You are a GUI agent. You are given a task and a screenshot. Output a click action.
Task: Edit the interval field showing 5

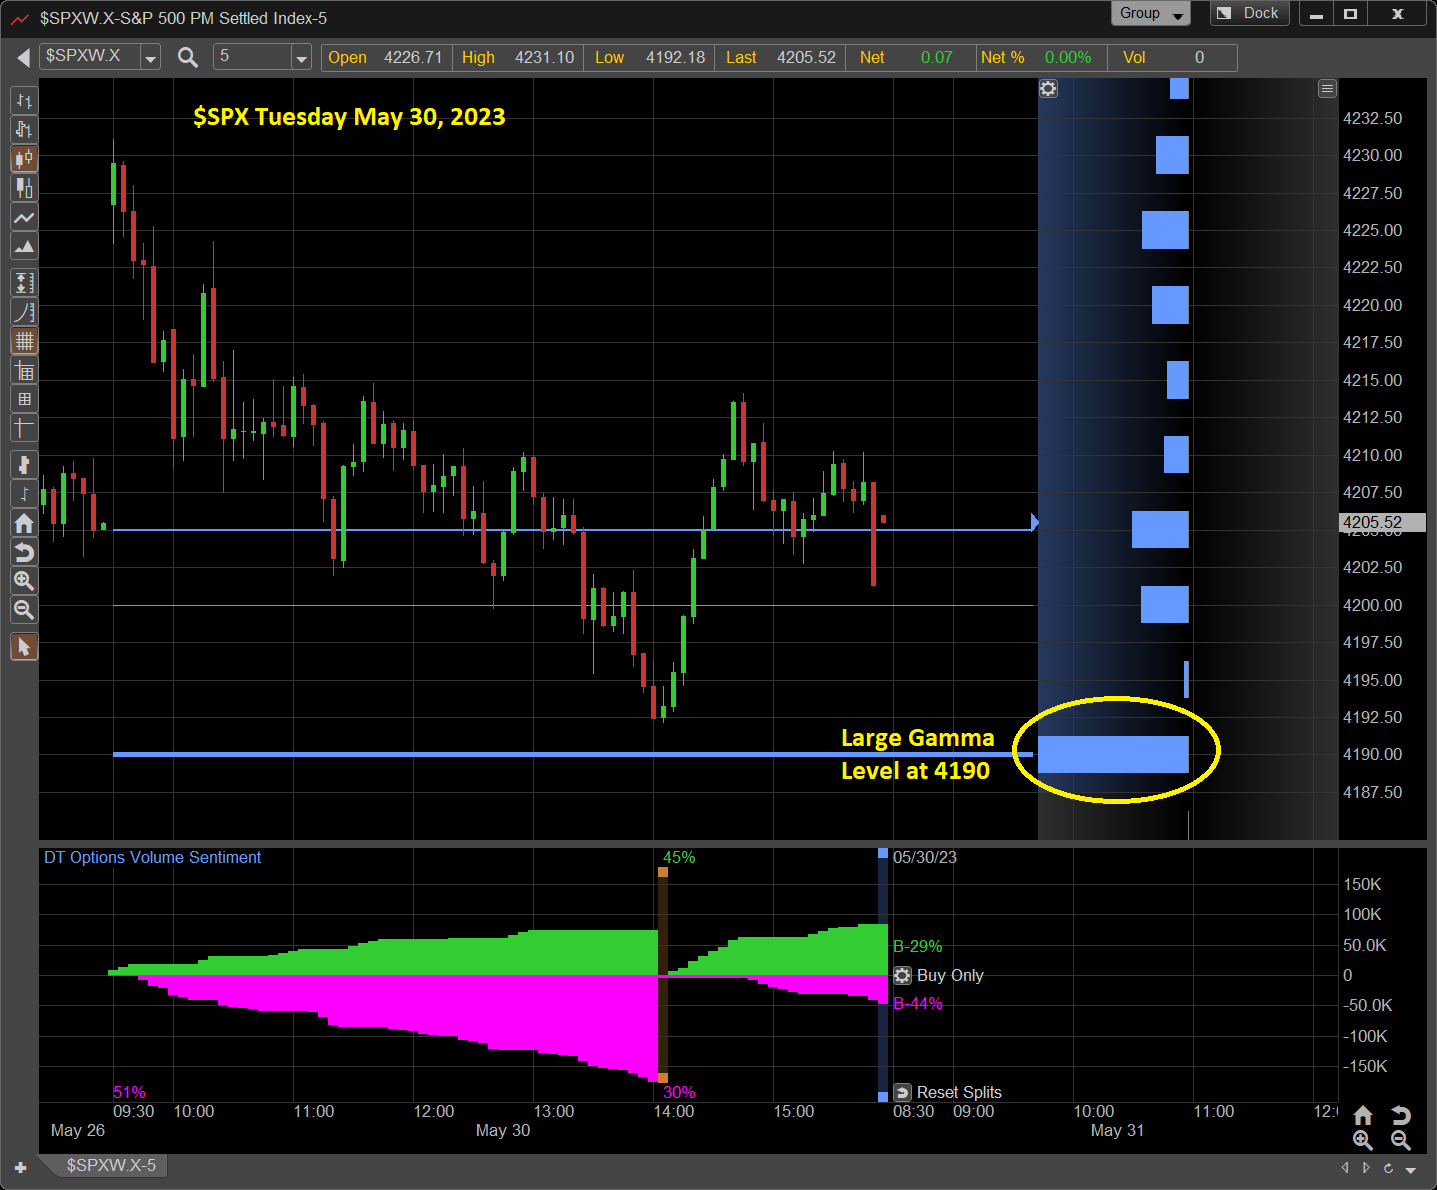point(254,57)
